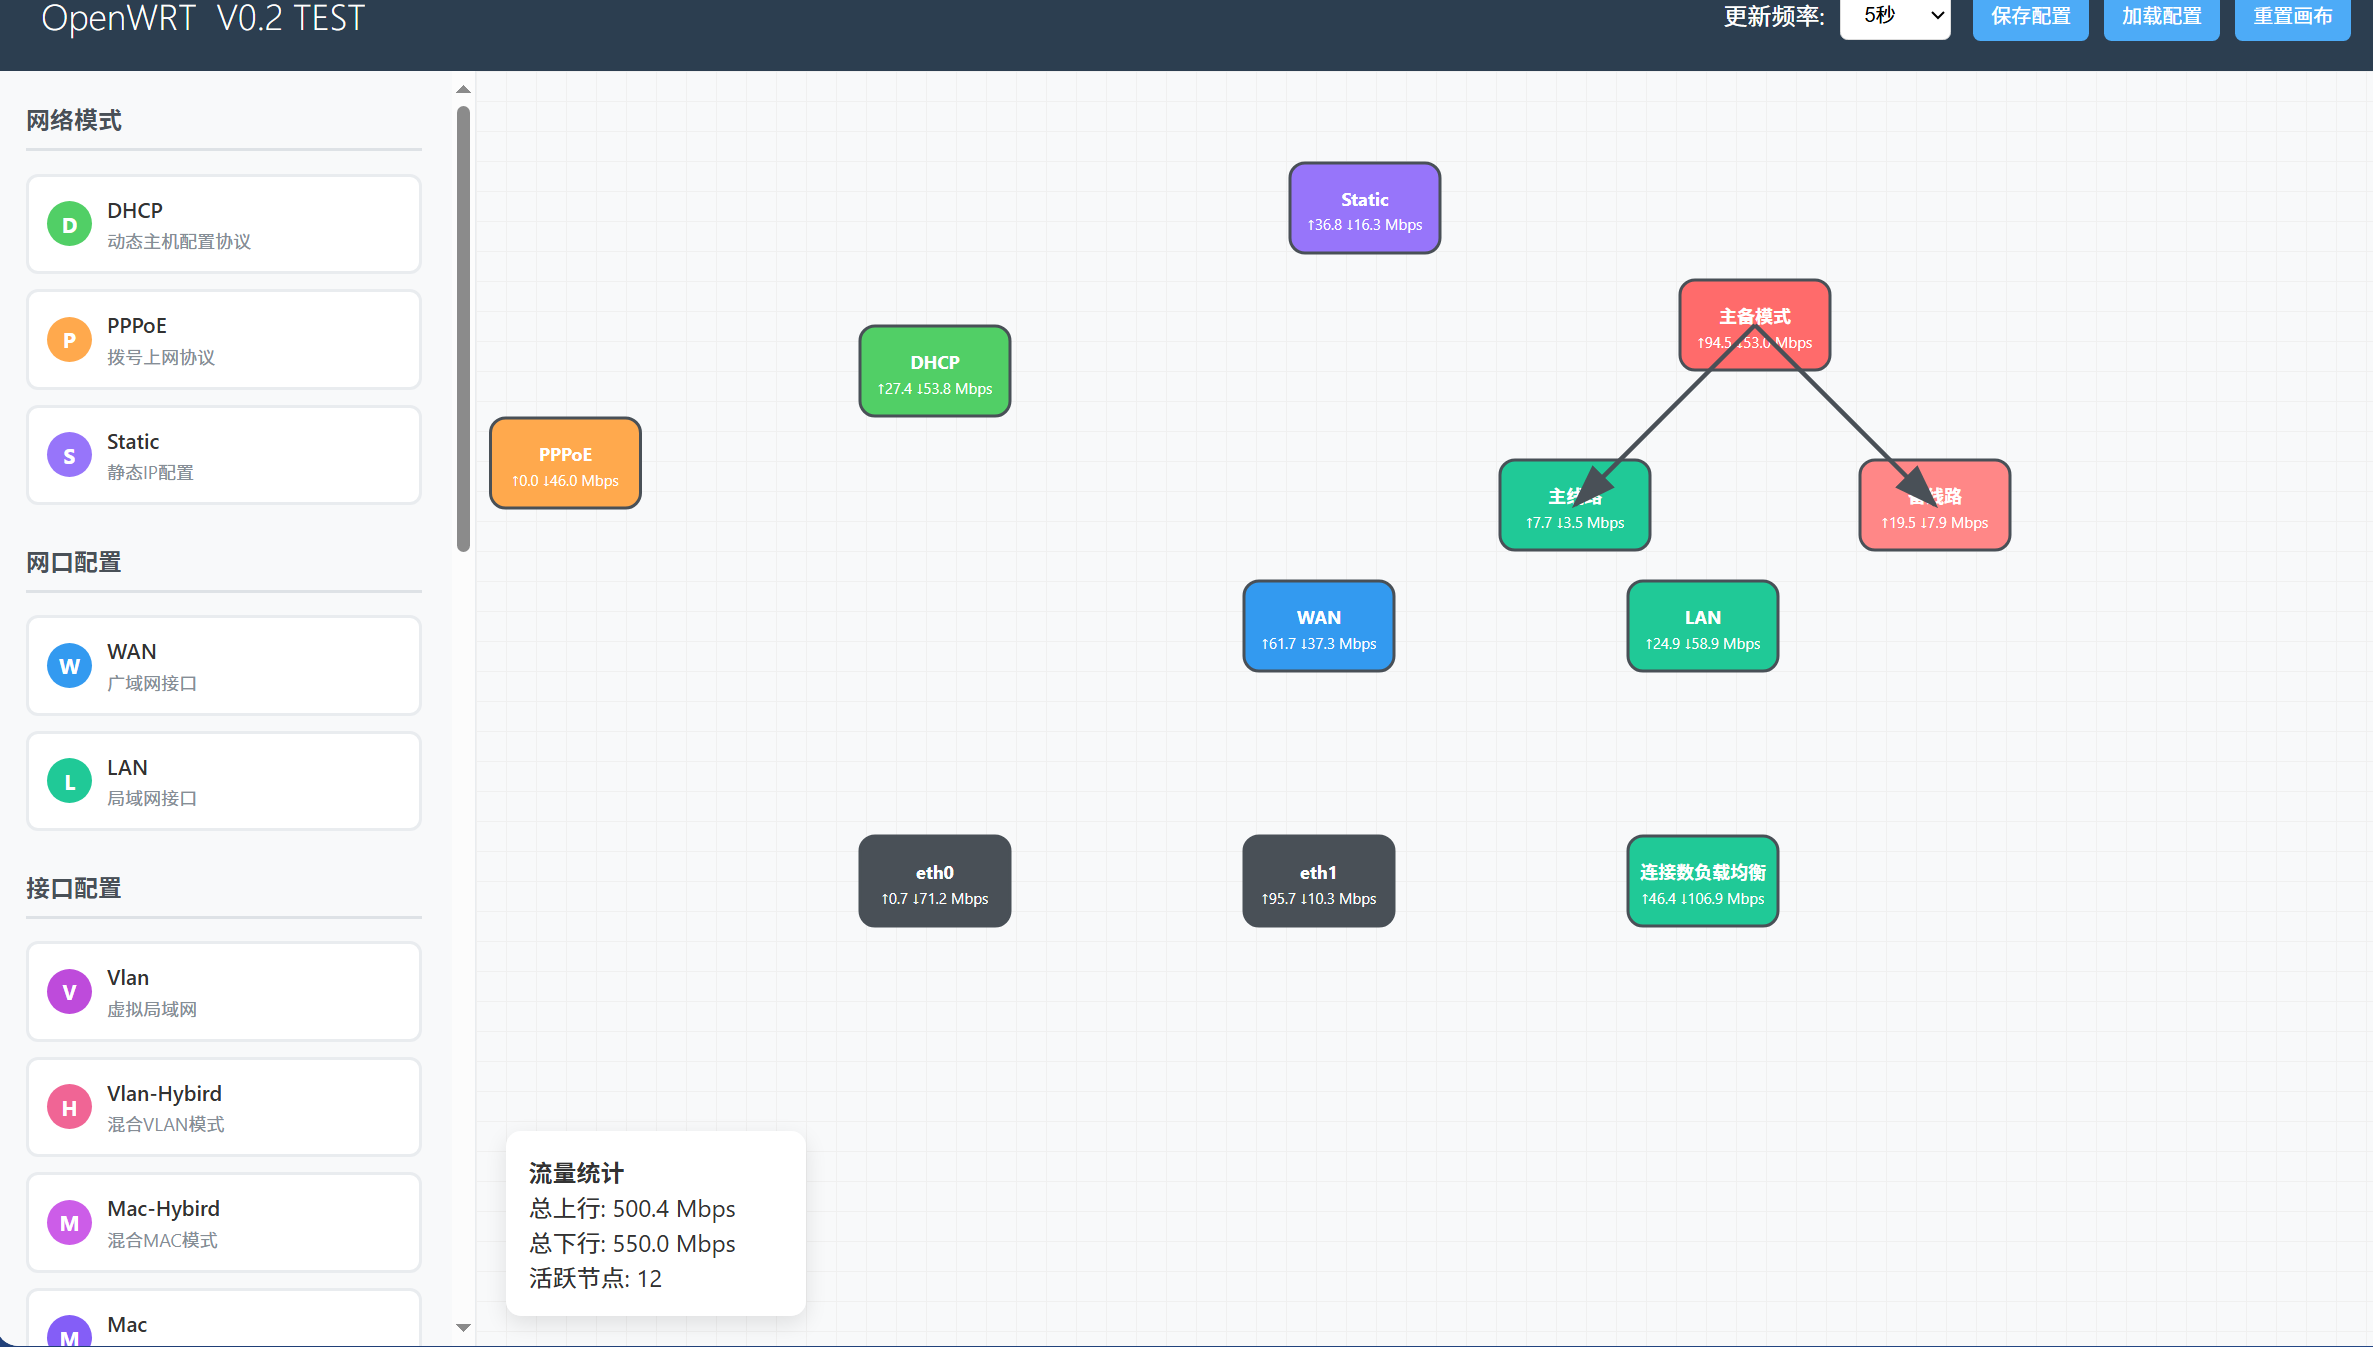Screen dimensions: 2373x1347
Task: Click sidebar scrollbar up arrow
Action: [463, 90]
